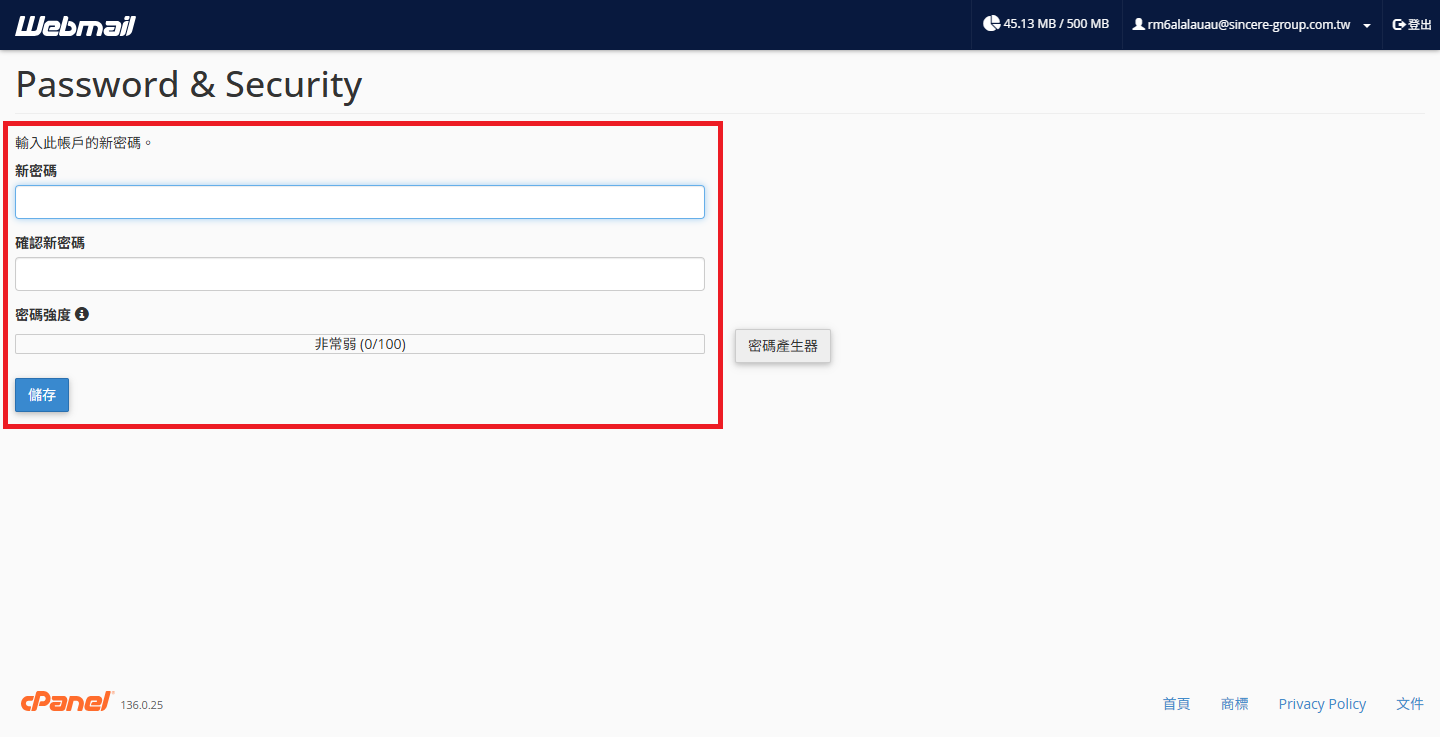Open the 密碼產生器 password generator
Image resolution: width=1440 pixels, height=737 pixels.
(783, 346)
